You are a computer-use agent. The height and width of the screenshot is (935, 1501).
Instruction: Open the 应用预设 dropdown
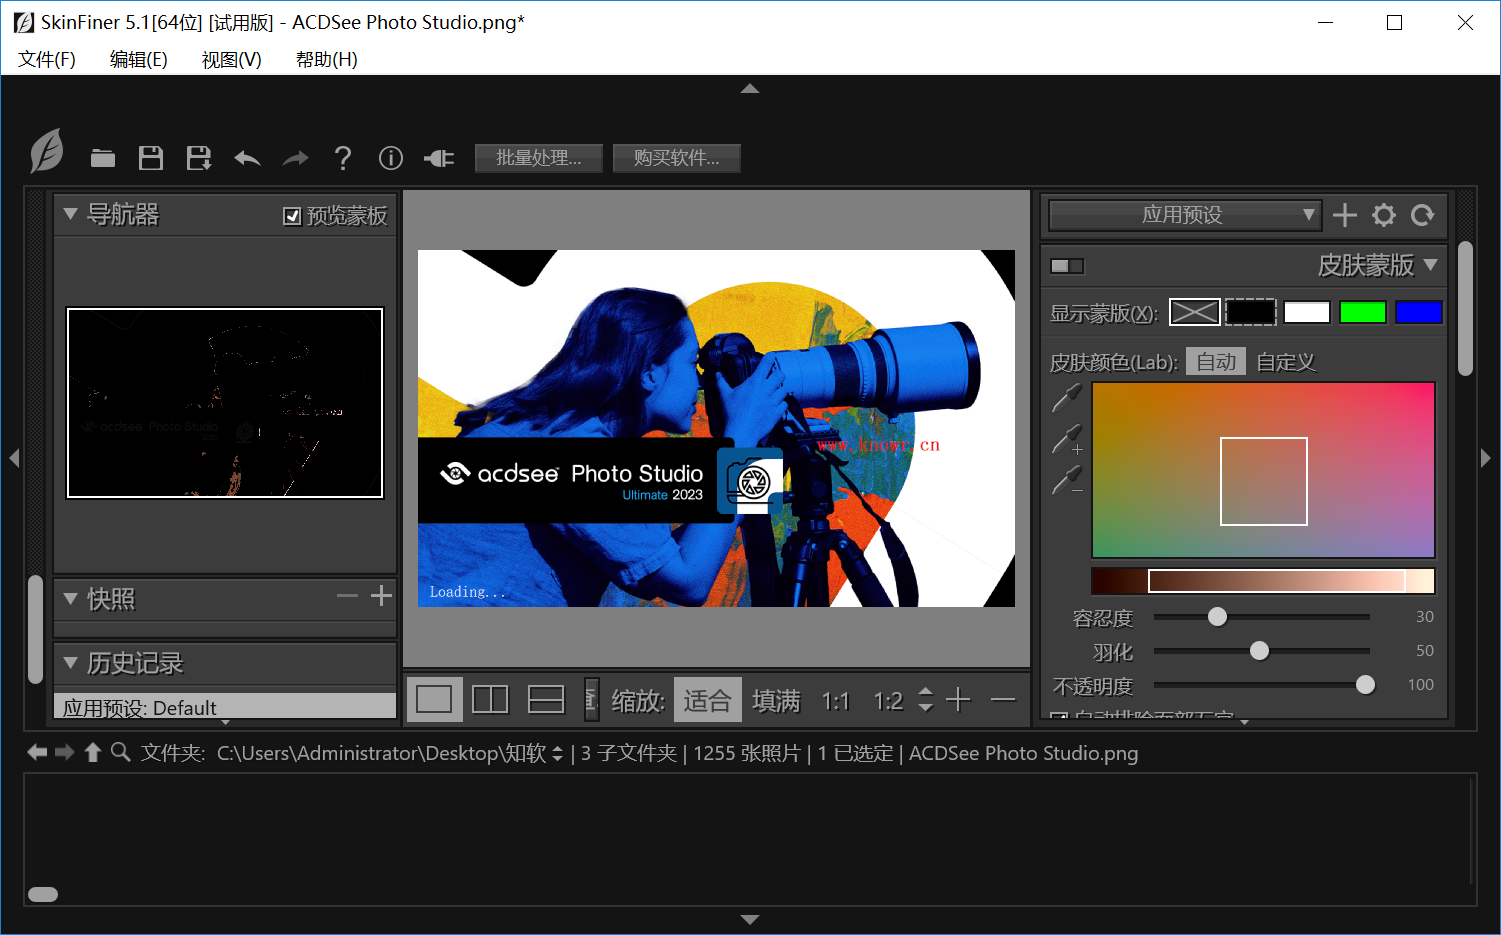pyautogui.click(x=1185, y=215)
